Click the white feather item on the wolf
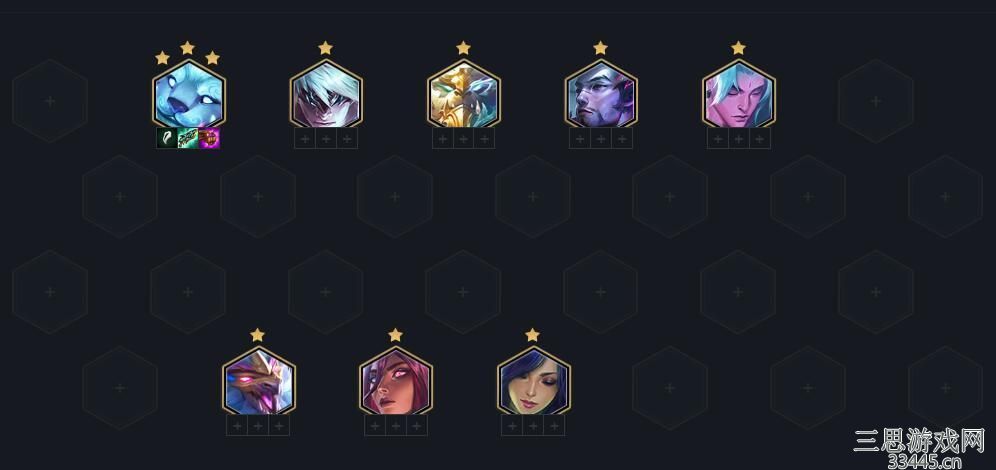 [167, 138]
